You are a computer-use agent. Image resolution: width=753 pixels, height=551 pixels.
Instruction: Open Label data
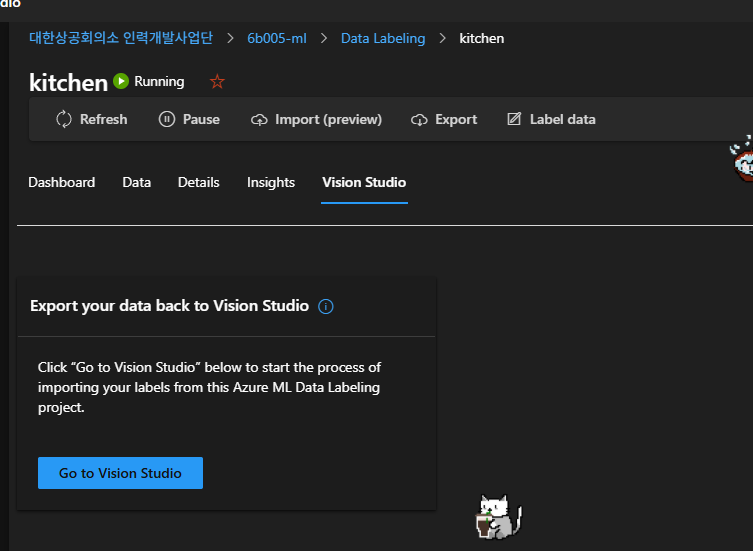[551, 119]
